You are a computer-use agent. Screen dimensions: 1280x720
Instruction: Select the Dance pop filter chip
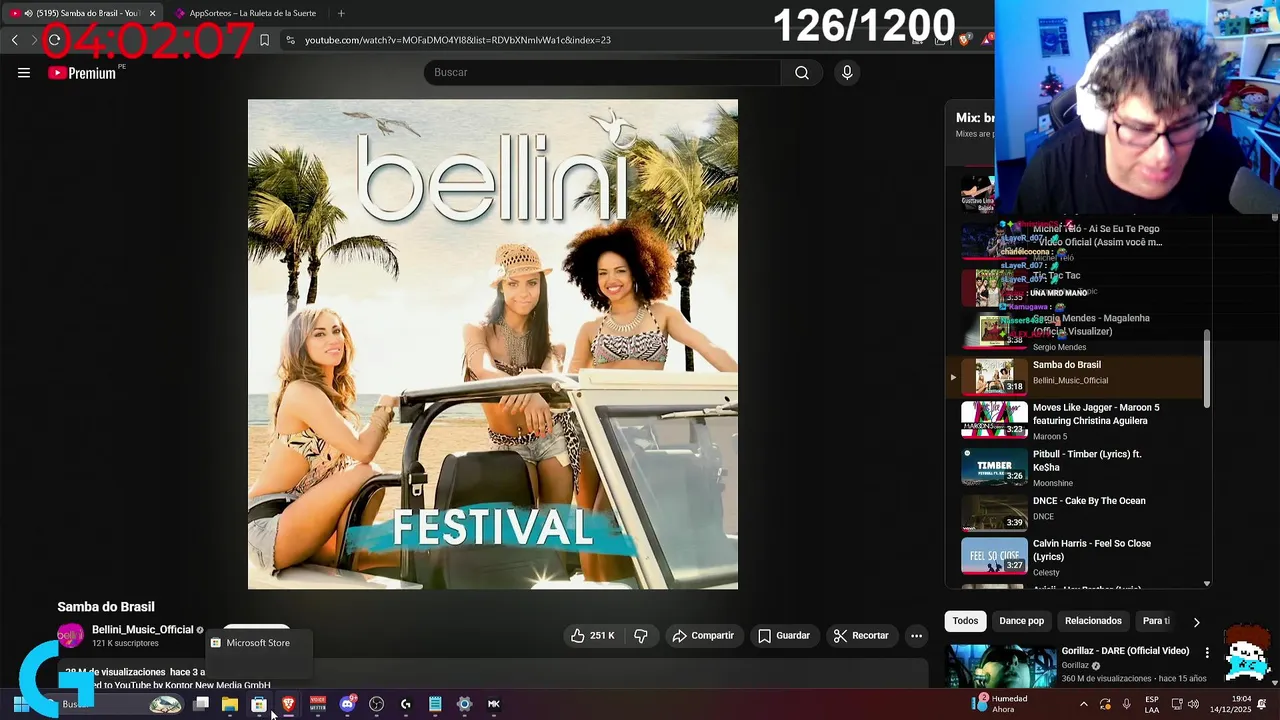(1021, 621)
